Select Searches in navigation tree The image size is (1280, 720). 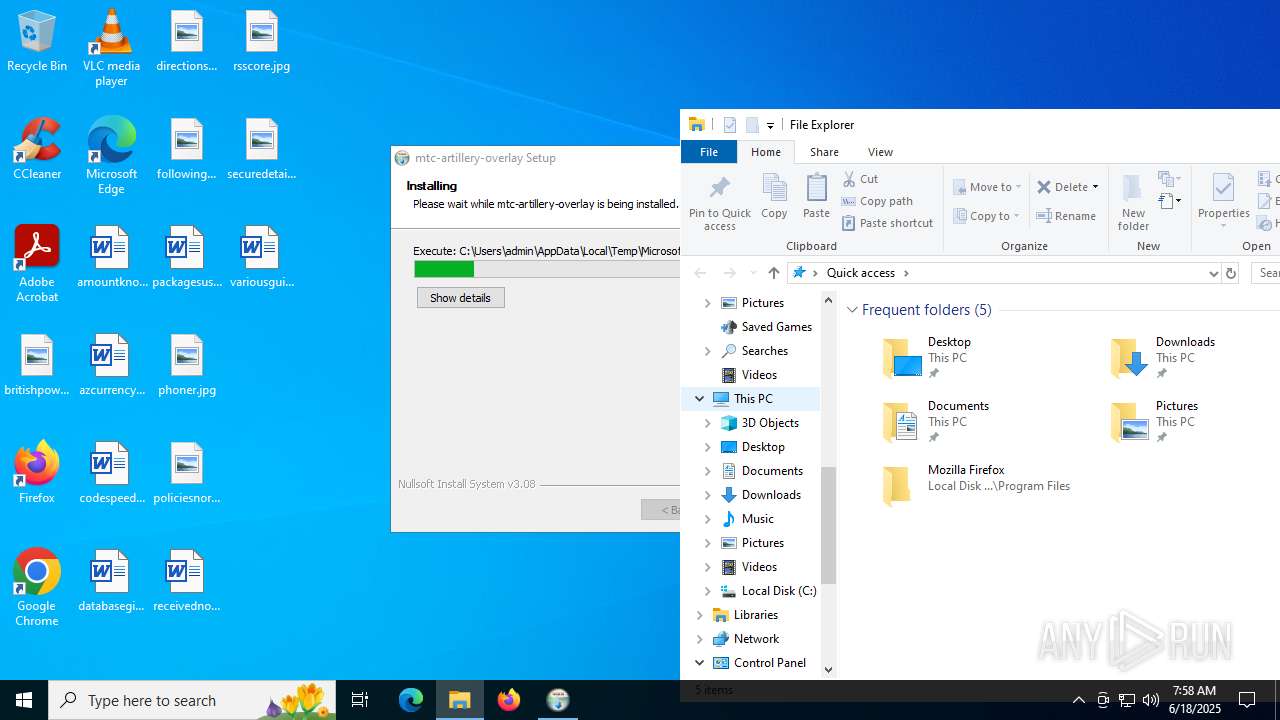[754, 351]
